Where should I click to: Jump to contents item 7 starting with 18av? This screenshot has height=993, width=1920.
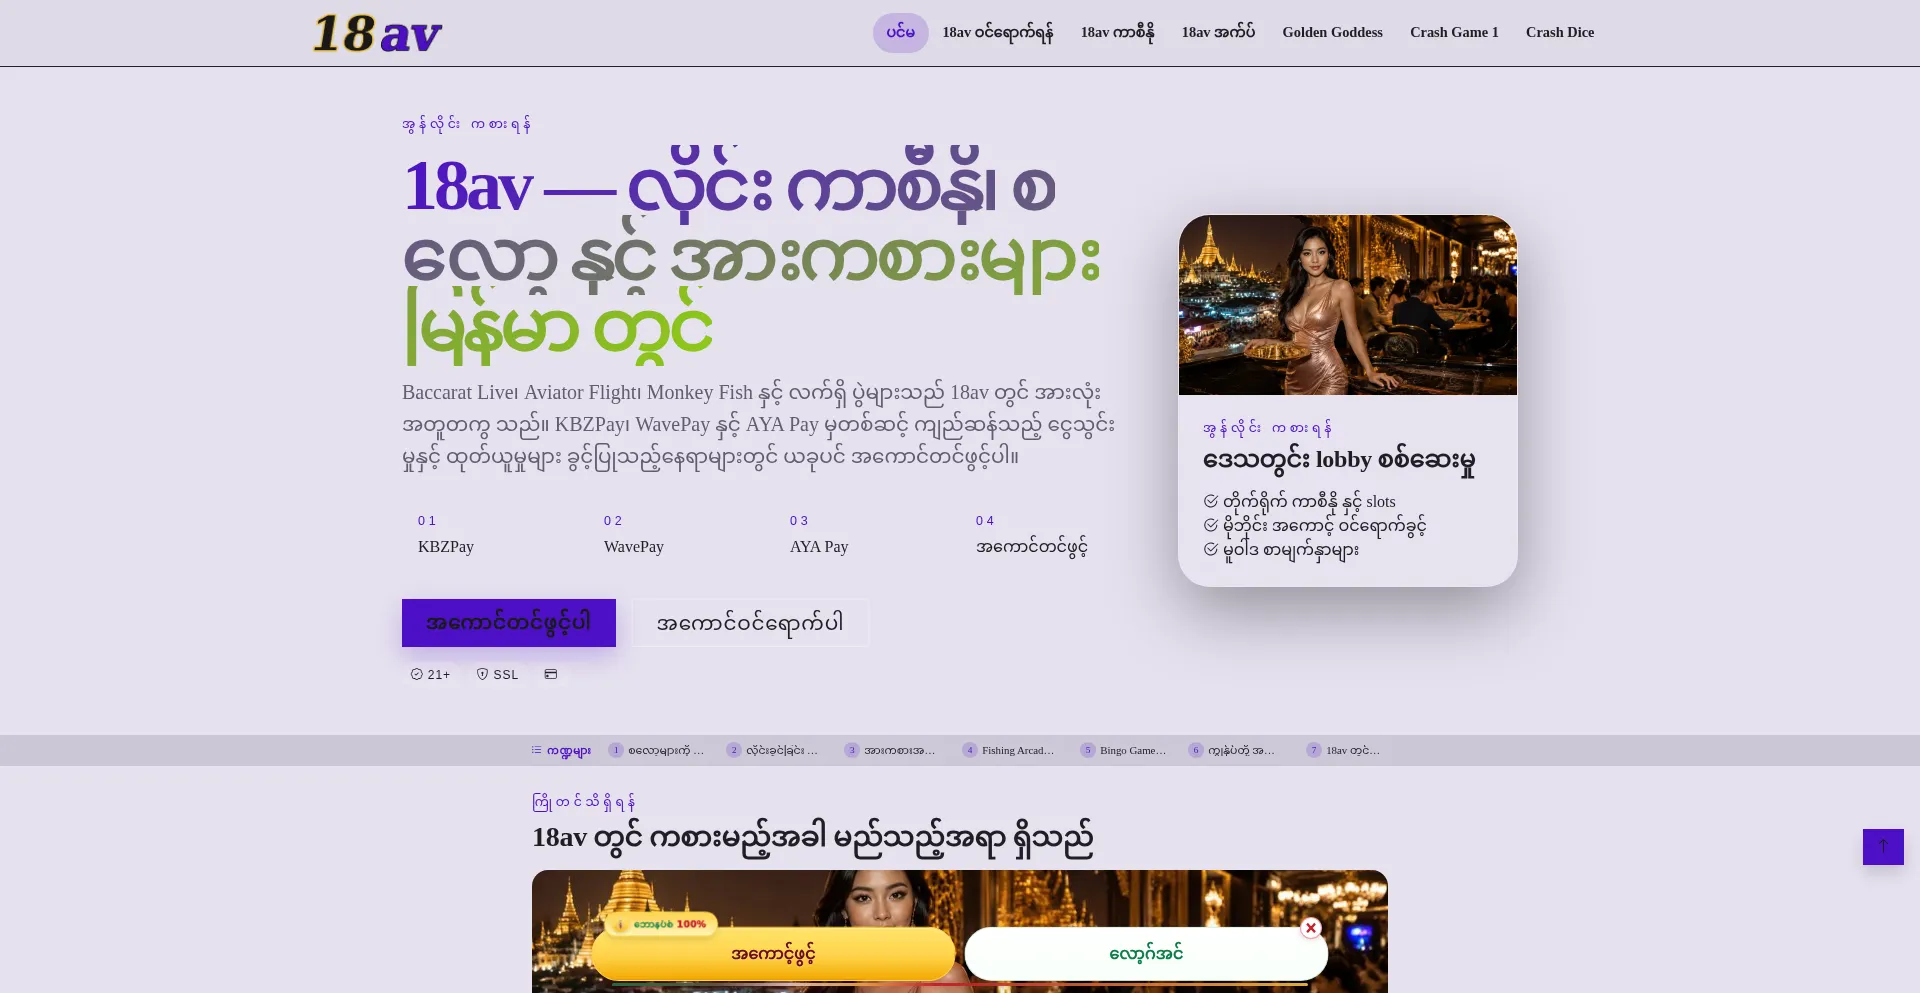1344,750
